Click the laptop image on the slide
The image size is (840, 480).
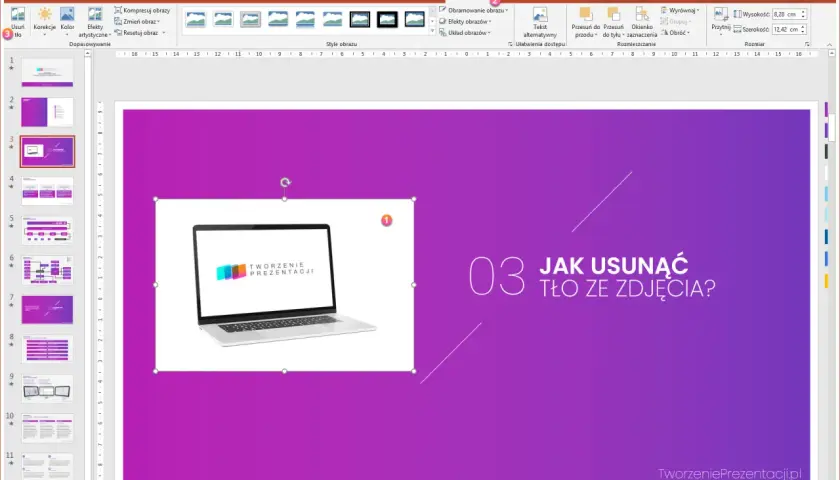pyautogui.click(x=284, y=285)
